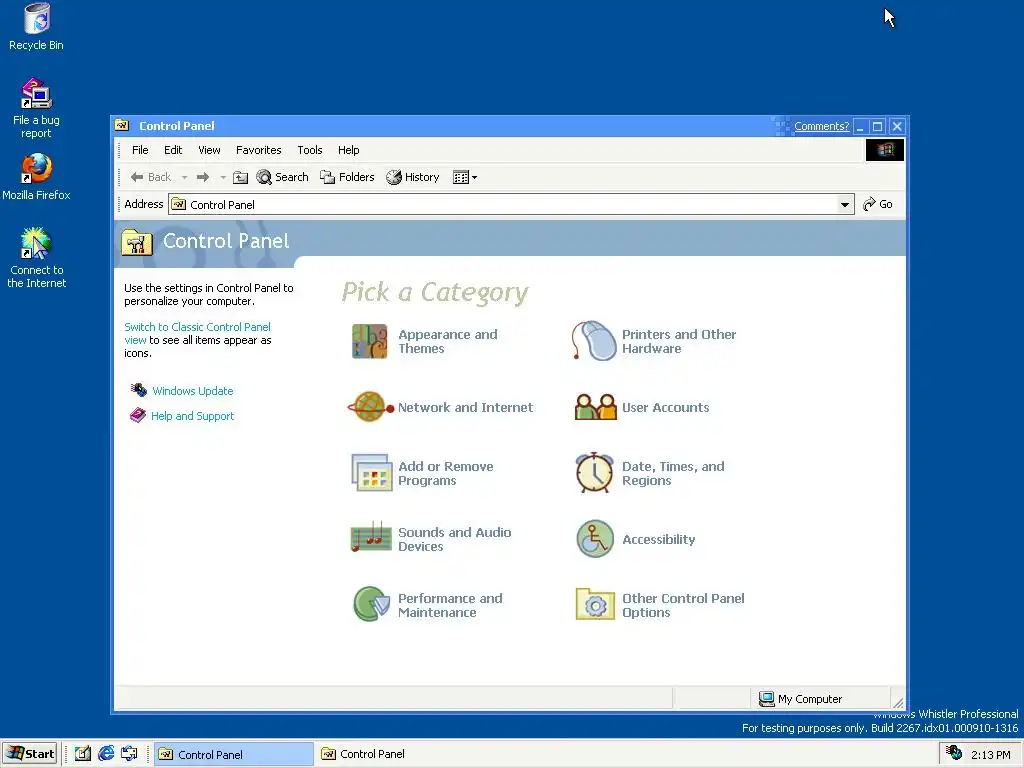The width and height of the screenshot is (1024, 768).
Task: Click the Control Panel title bar icon
Action: pyautogui.click(x=122, y=125)
